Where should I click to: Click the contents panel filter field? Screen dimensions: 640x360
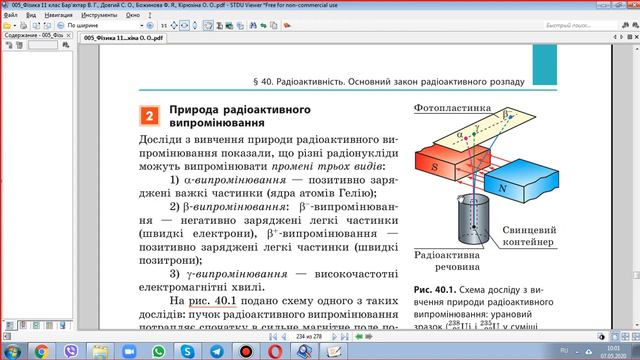click(x=43, y=45)
